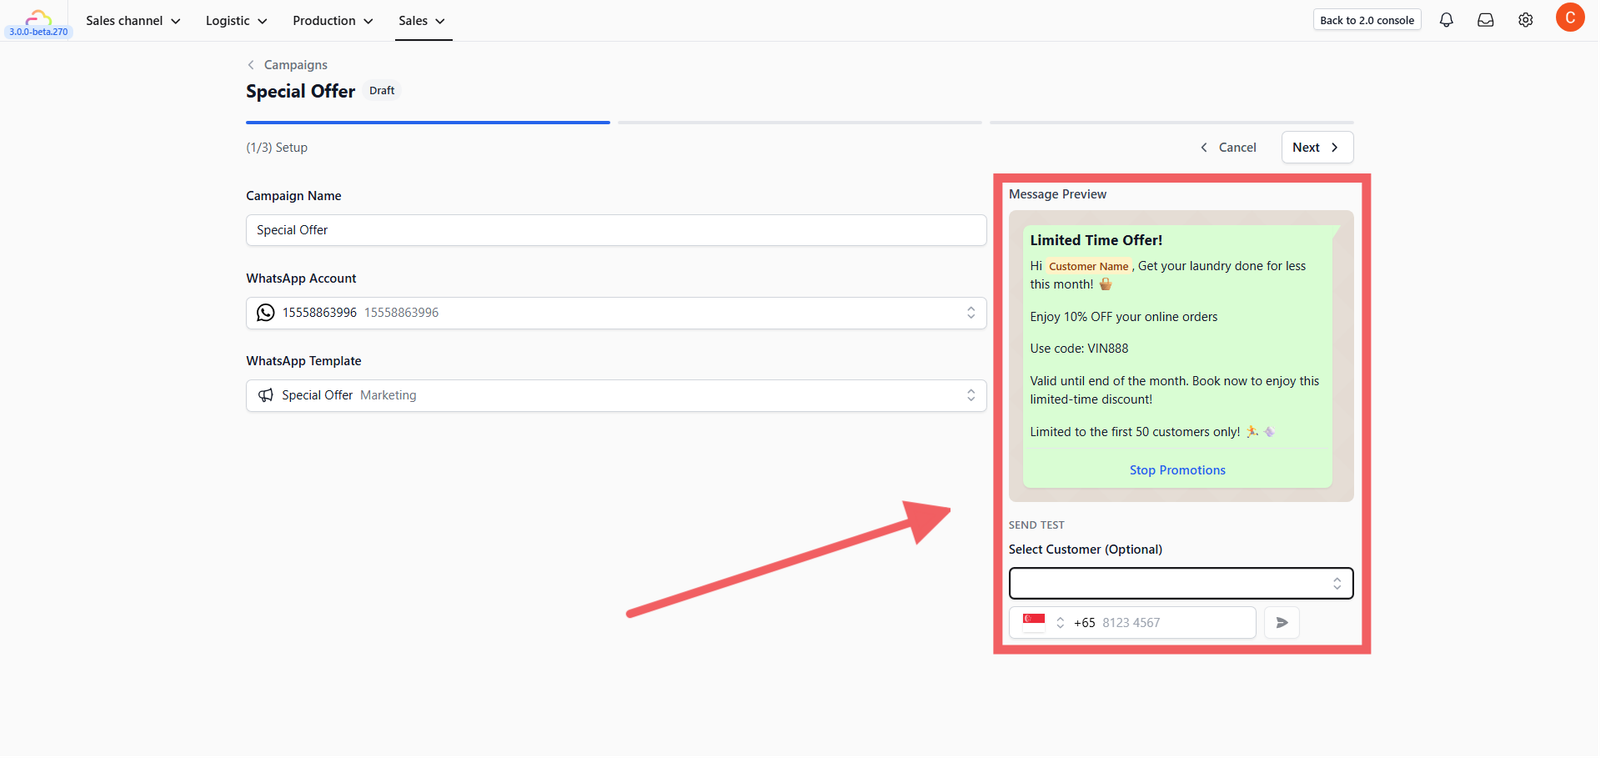This screenshot has height=758, width=1600.
Task: Open the Select Customer dropdown
Action: point(1181,583)
